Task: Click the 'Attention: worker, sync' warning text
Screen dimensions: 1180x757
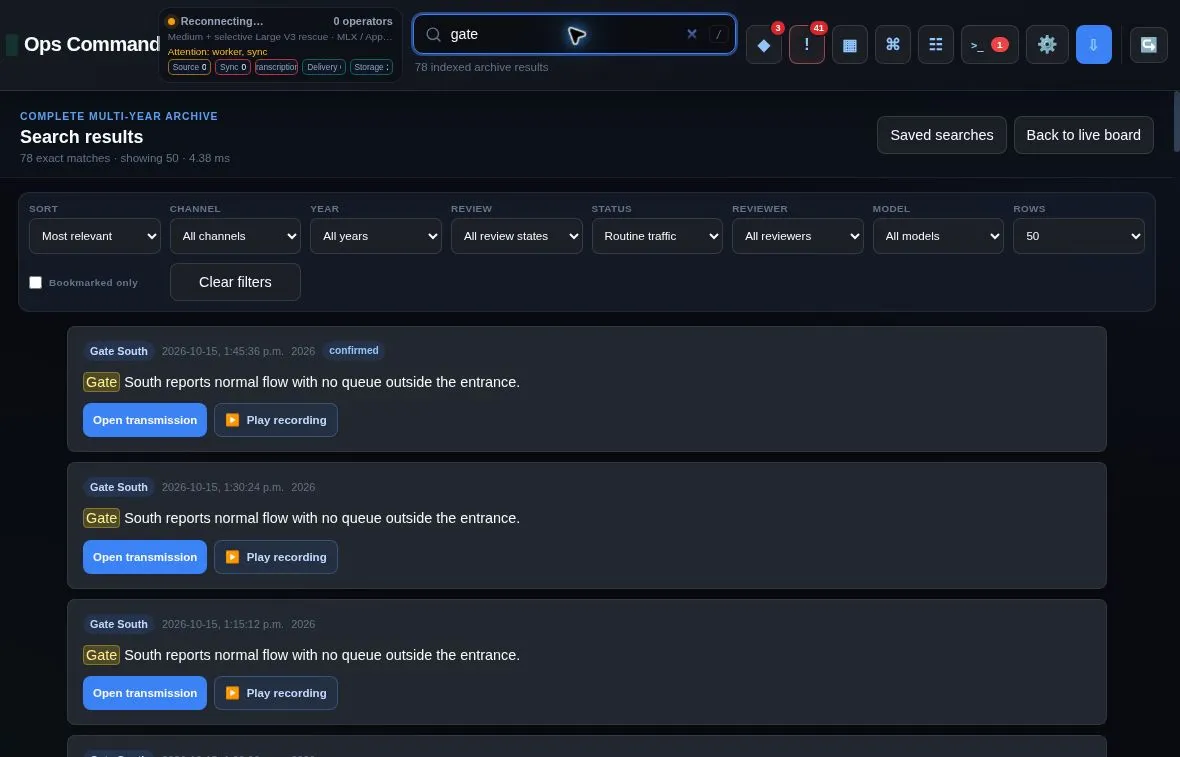Action: click(217, 52)
